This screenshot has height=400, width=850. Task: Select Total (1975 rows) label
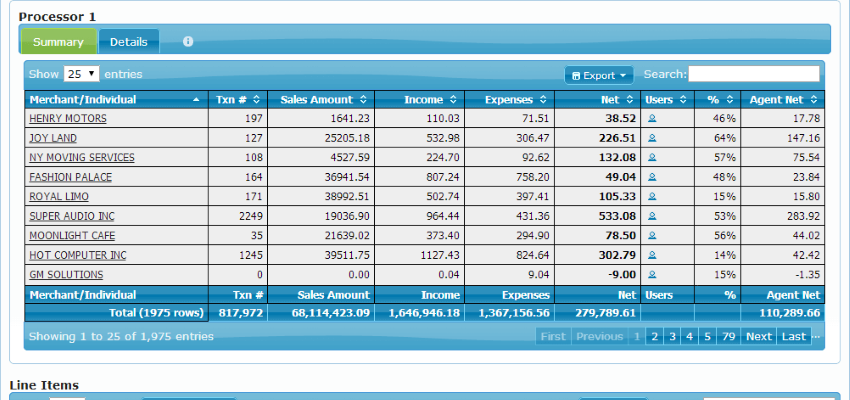click(x=157, y=313)
